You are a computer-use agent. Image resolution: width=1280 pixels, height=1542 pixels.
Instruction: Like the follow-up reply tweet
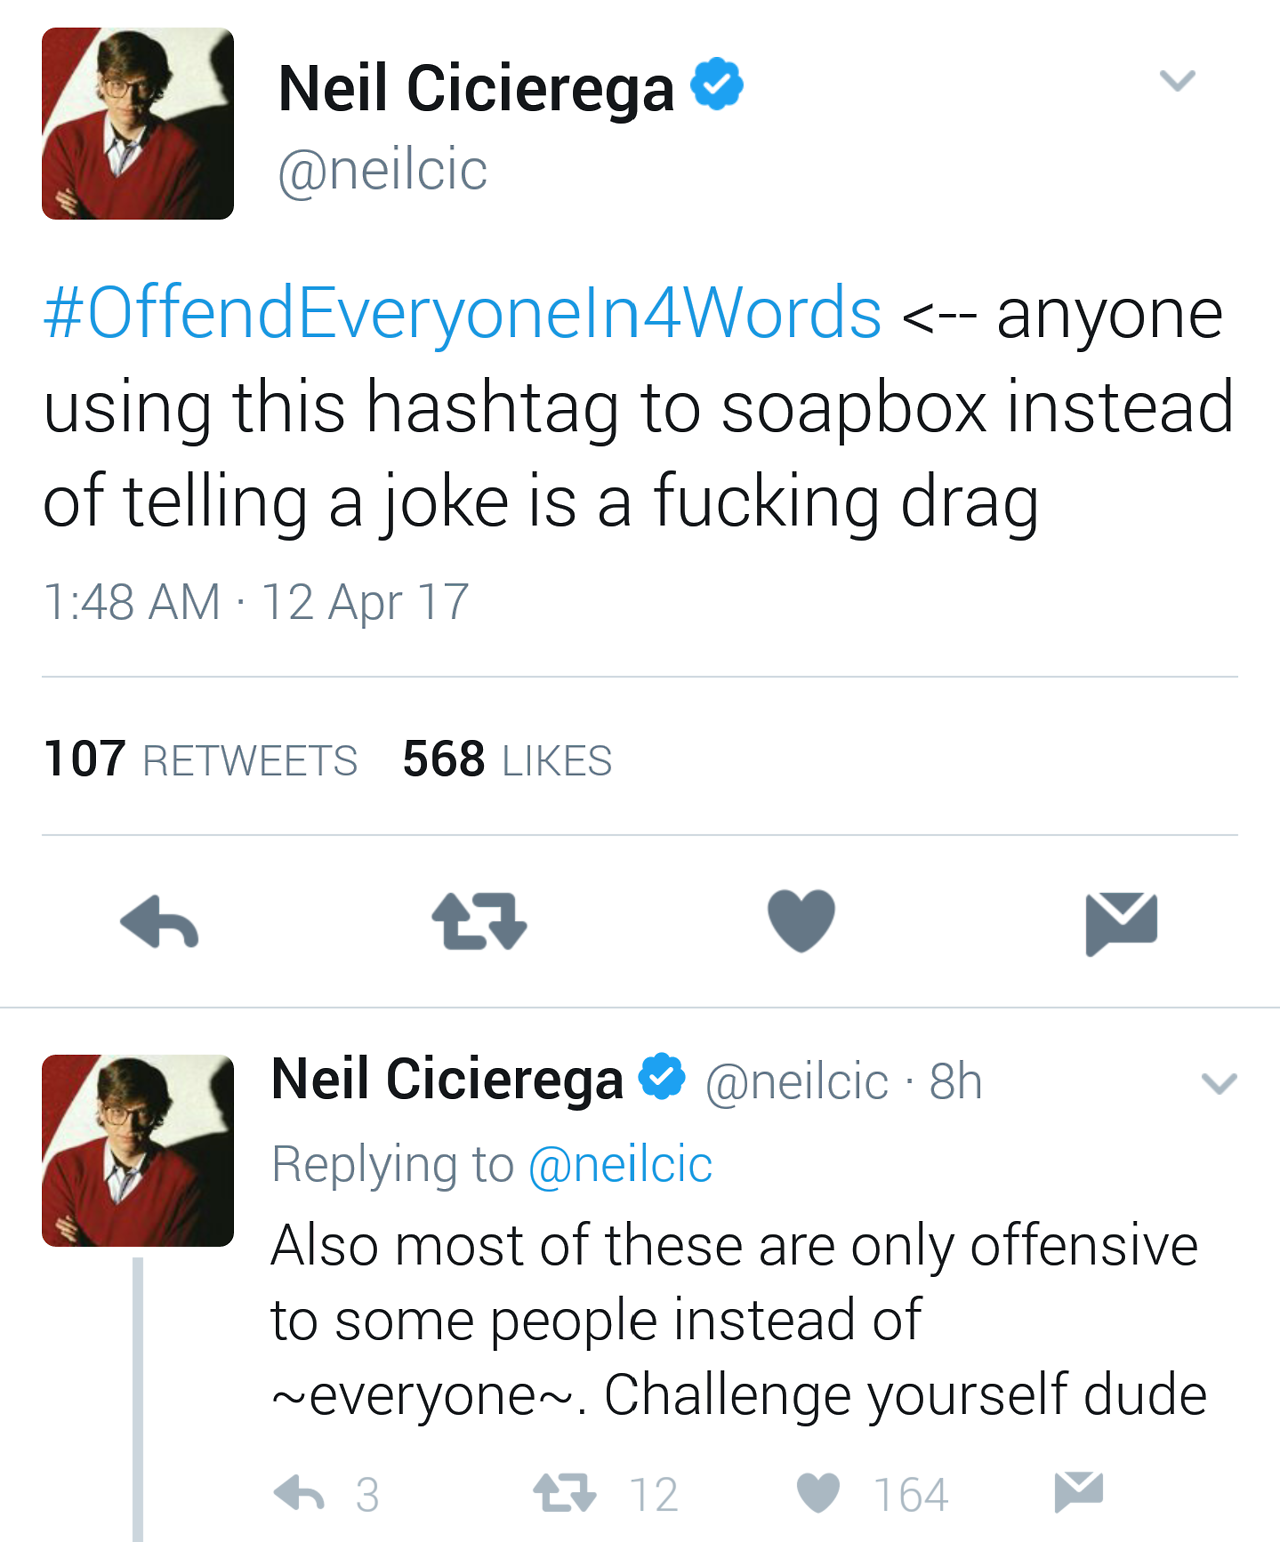[x=818, y=1493]
